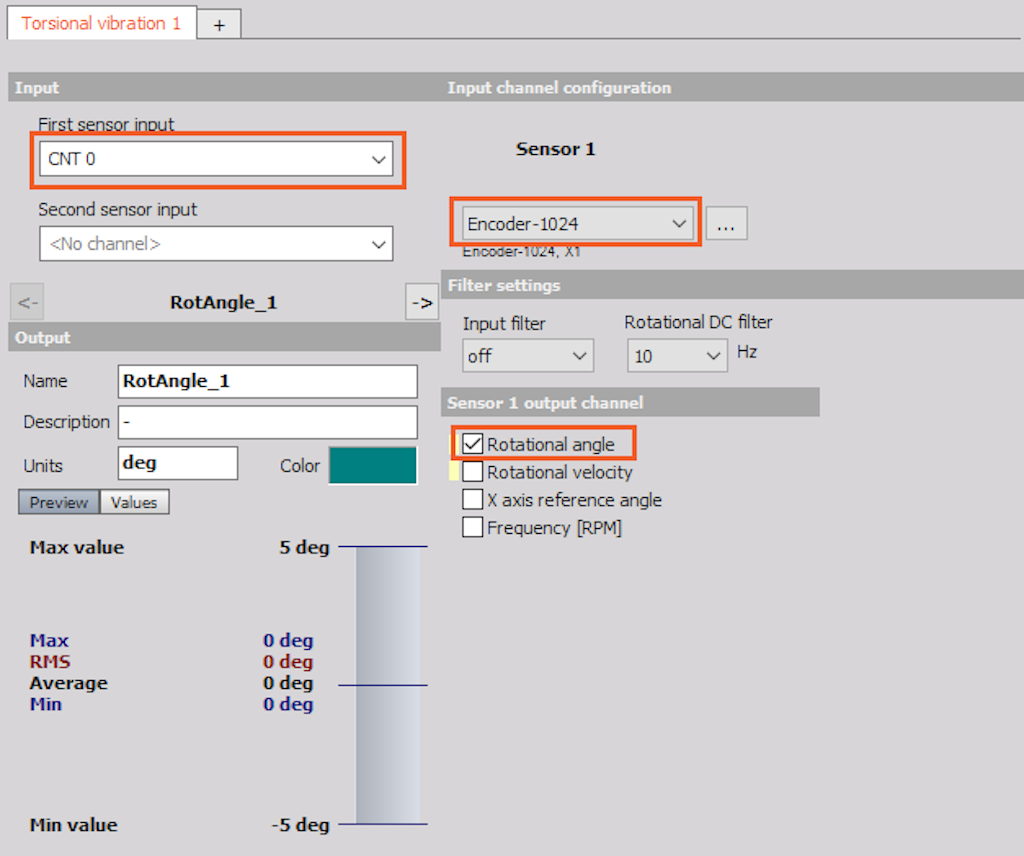
Task: Open the teal Color swatch
Action: (372, 465)
